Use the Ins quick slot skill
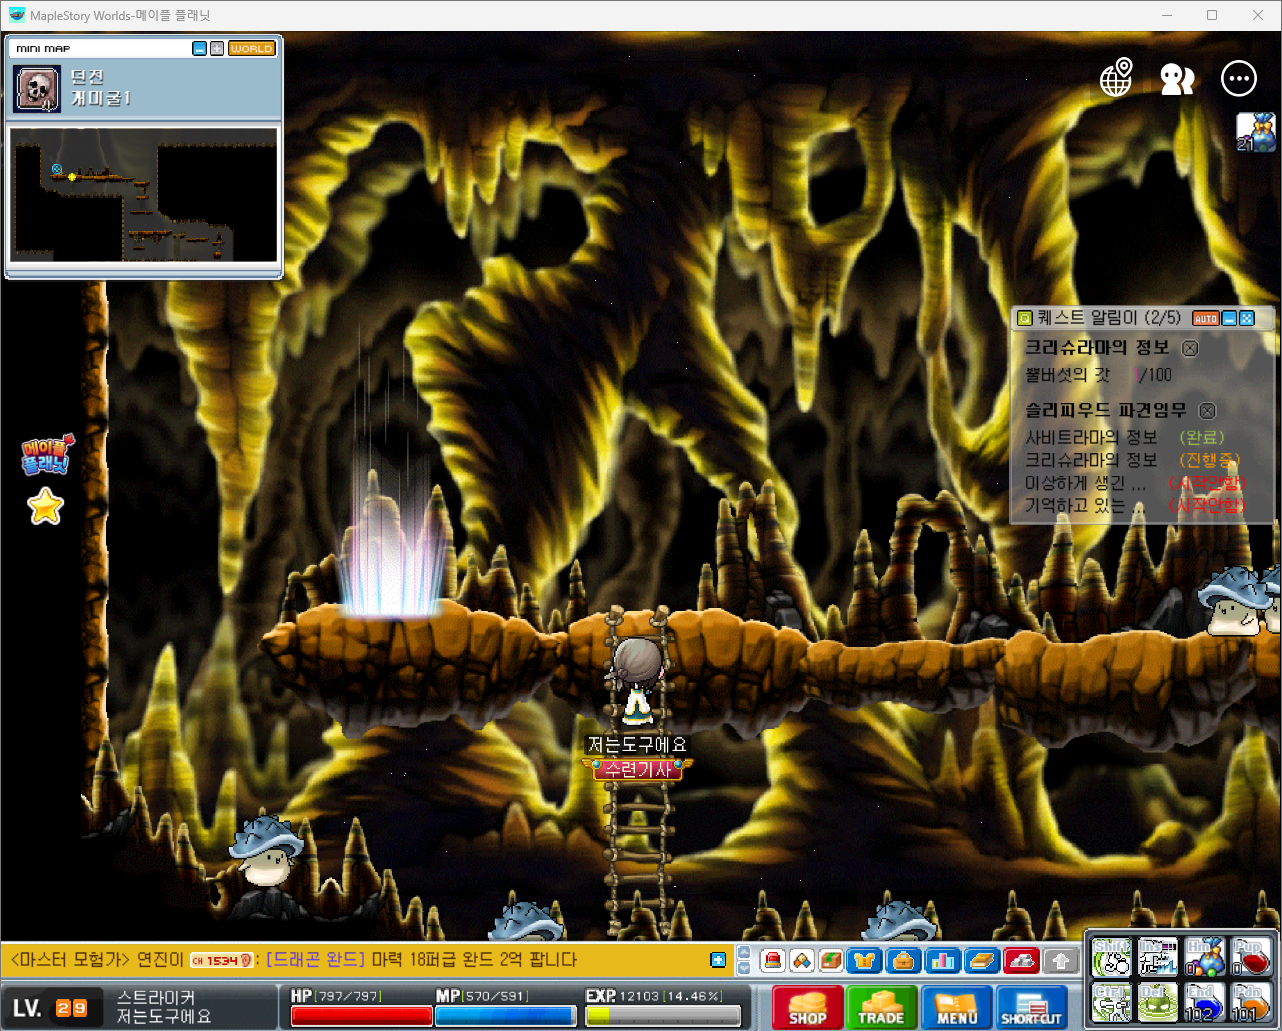The height and width of the screenshot is (1031, 1282). [x=1157, y=957]
